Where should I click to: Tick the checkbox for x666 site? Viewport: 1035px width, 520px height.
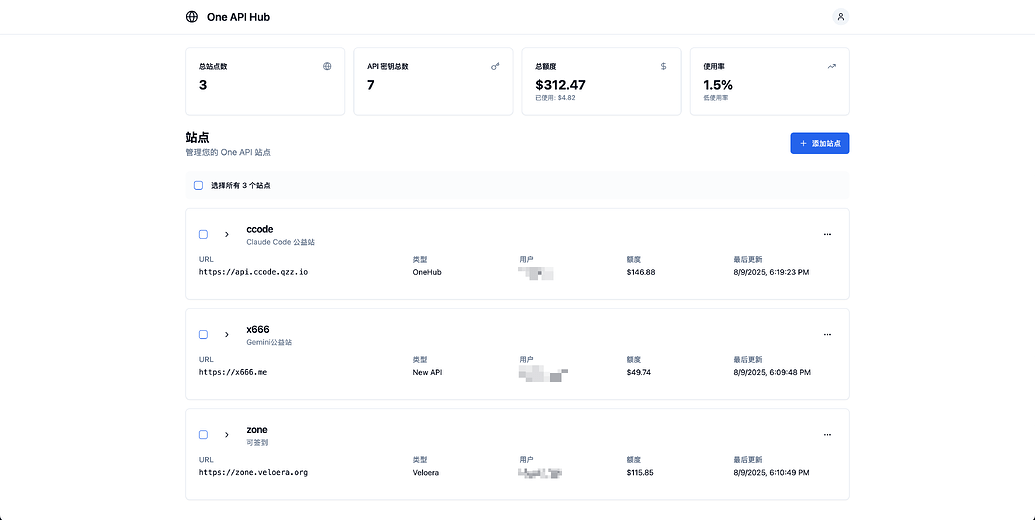click(x=203, y=335)
